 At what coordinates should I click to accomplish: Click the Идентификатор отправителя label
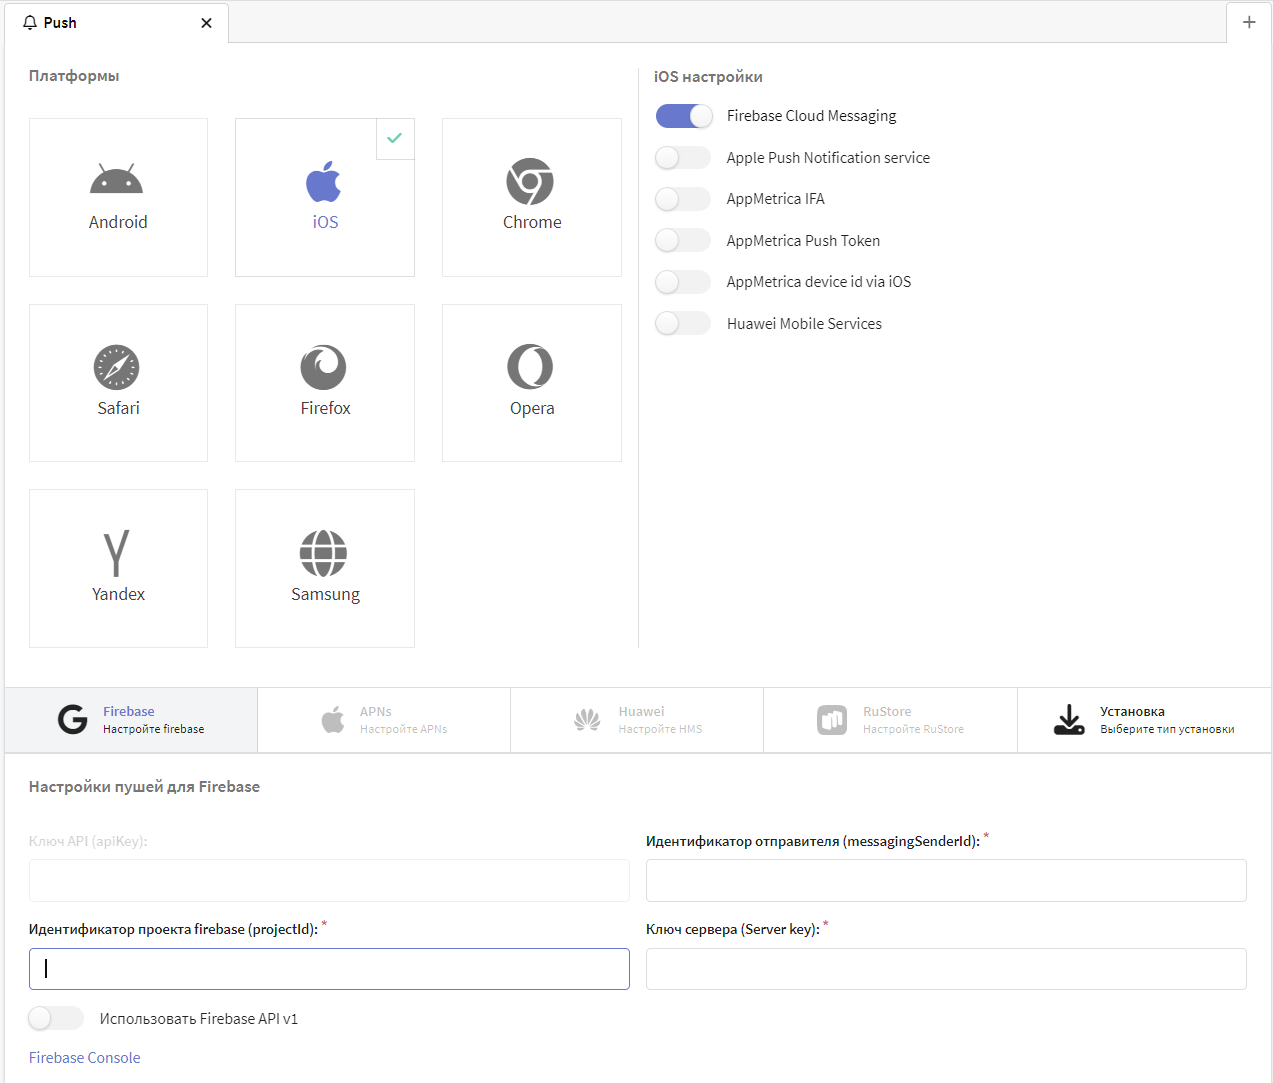[x=813, y=841]
